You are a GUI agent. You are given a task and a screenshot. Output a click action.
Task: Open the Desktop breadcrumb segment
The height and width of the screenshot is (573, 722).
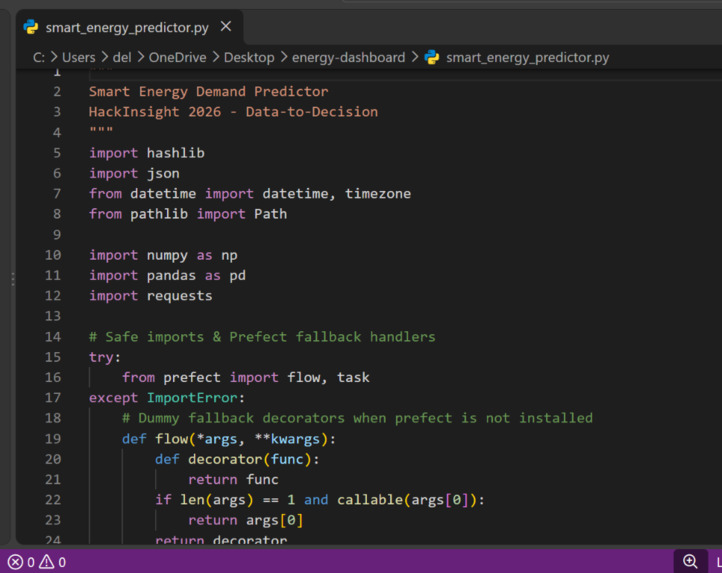coord(249,57)
